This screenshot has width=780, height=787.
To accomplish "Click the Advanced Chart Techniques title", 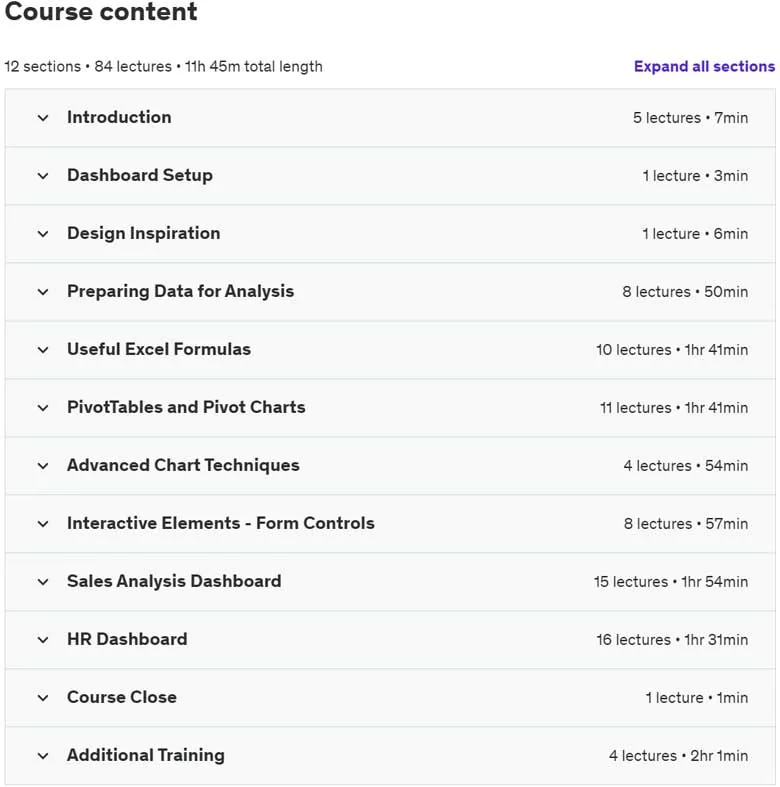I will point(183,465).
